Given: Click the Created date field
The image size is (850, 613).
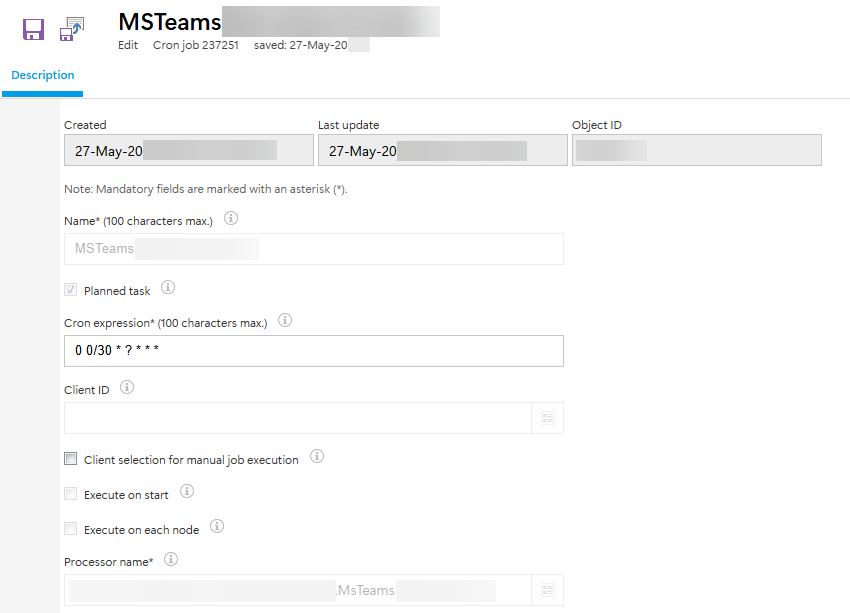Looking at the screenshot, I should (x=189, y=150).
